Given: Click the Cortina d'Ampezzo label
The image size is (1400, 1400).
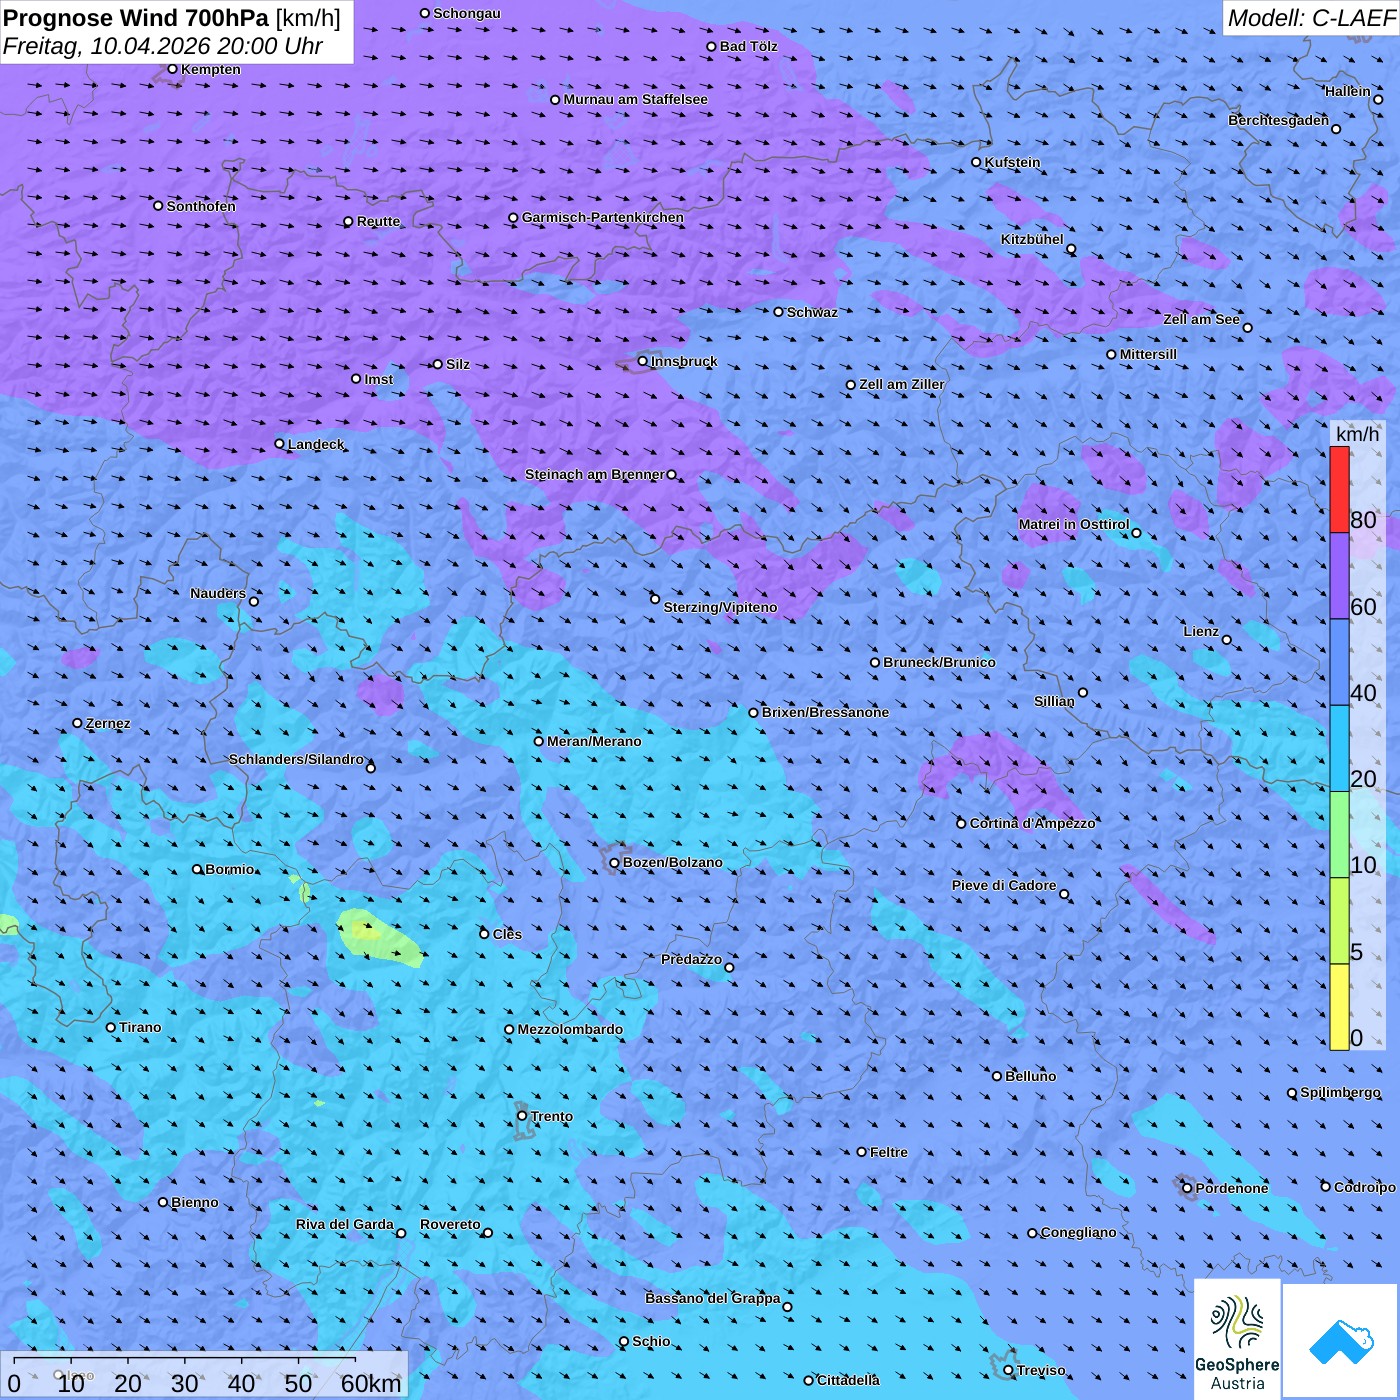Looking at the screenshot, I should click(x=1032, y=823).
